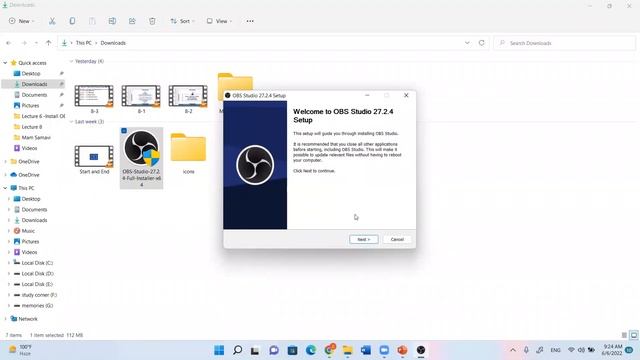This screenshot has height=360, width=640.
Task: Select Downloads under Quick access
Action: pyautogui.click(x=33, y=84)
